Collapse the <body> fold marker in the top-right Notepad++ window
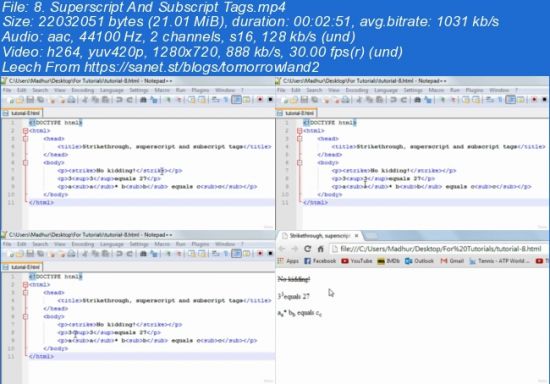 tap(300, 163)
